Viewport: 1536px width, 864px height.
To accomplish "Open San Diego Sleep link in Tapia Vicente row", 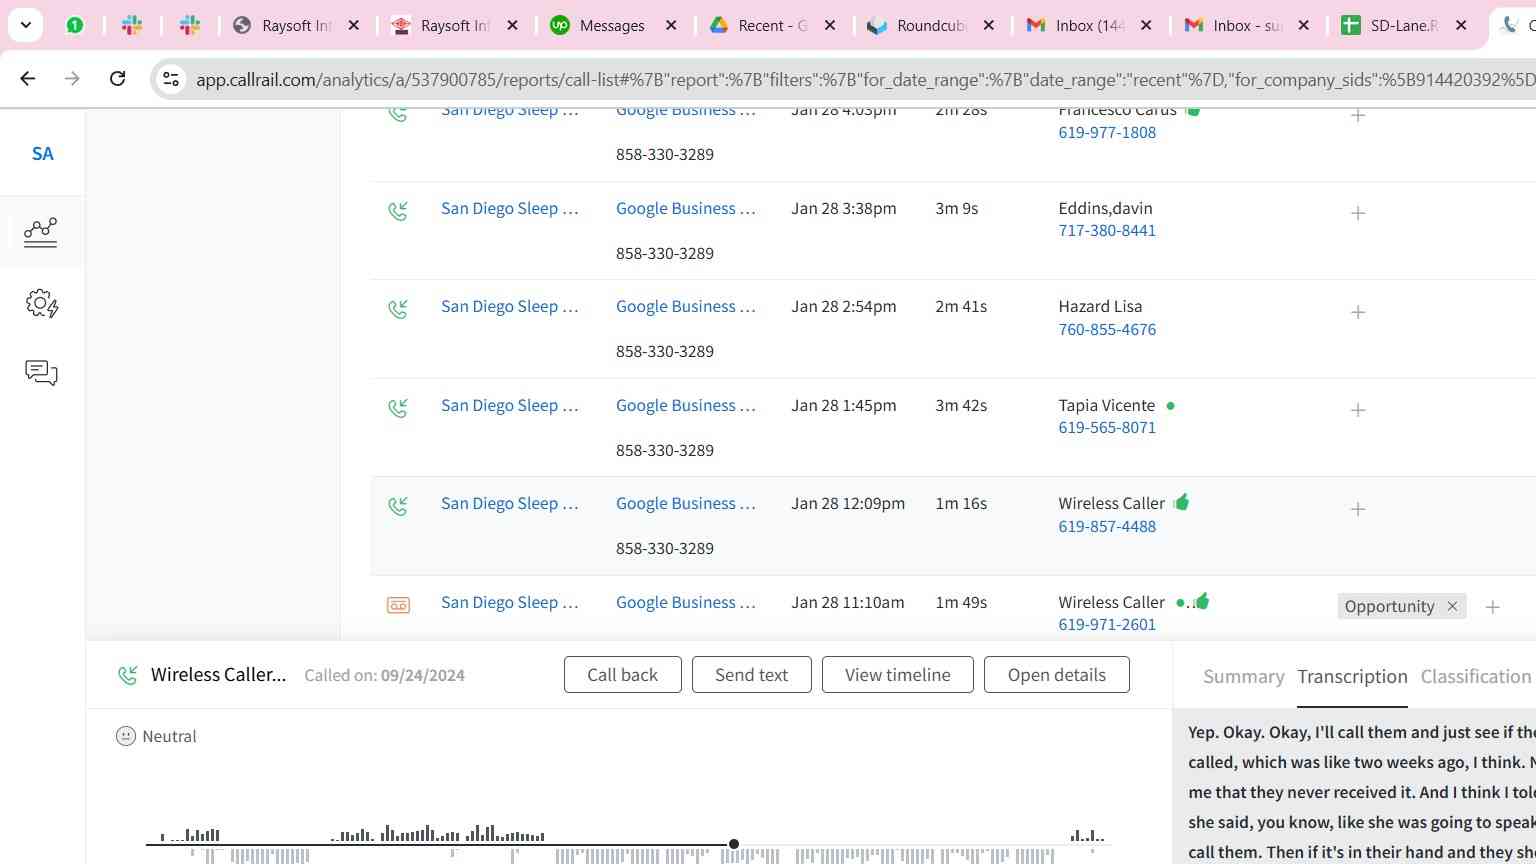I will point(510,405).
